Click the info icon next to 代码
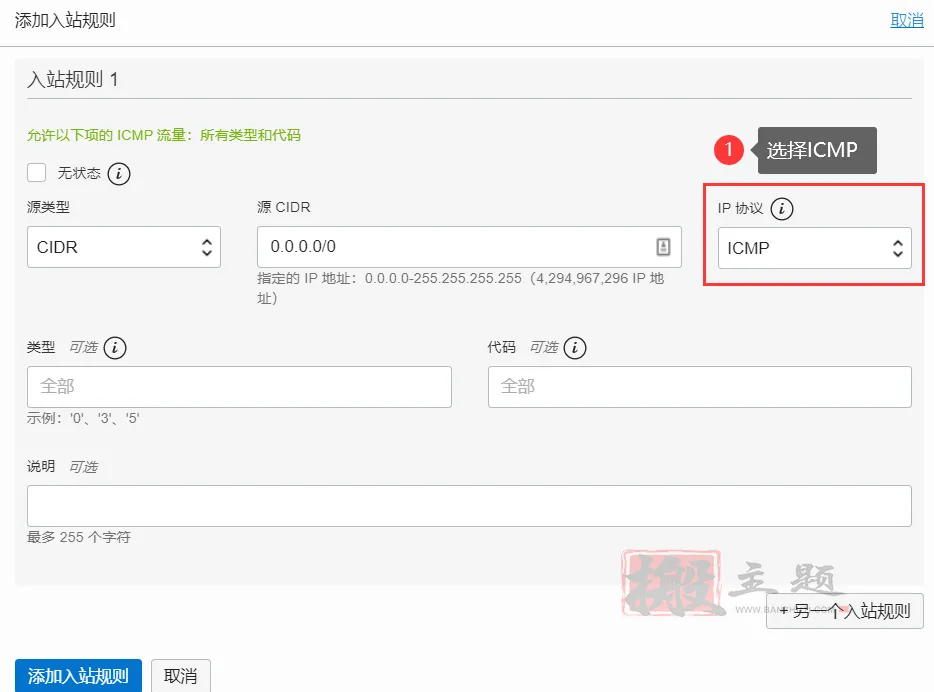The height and width of the screenshot is (692, 934). (574, 348)
